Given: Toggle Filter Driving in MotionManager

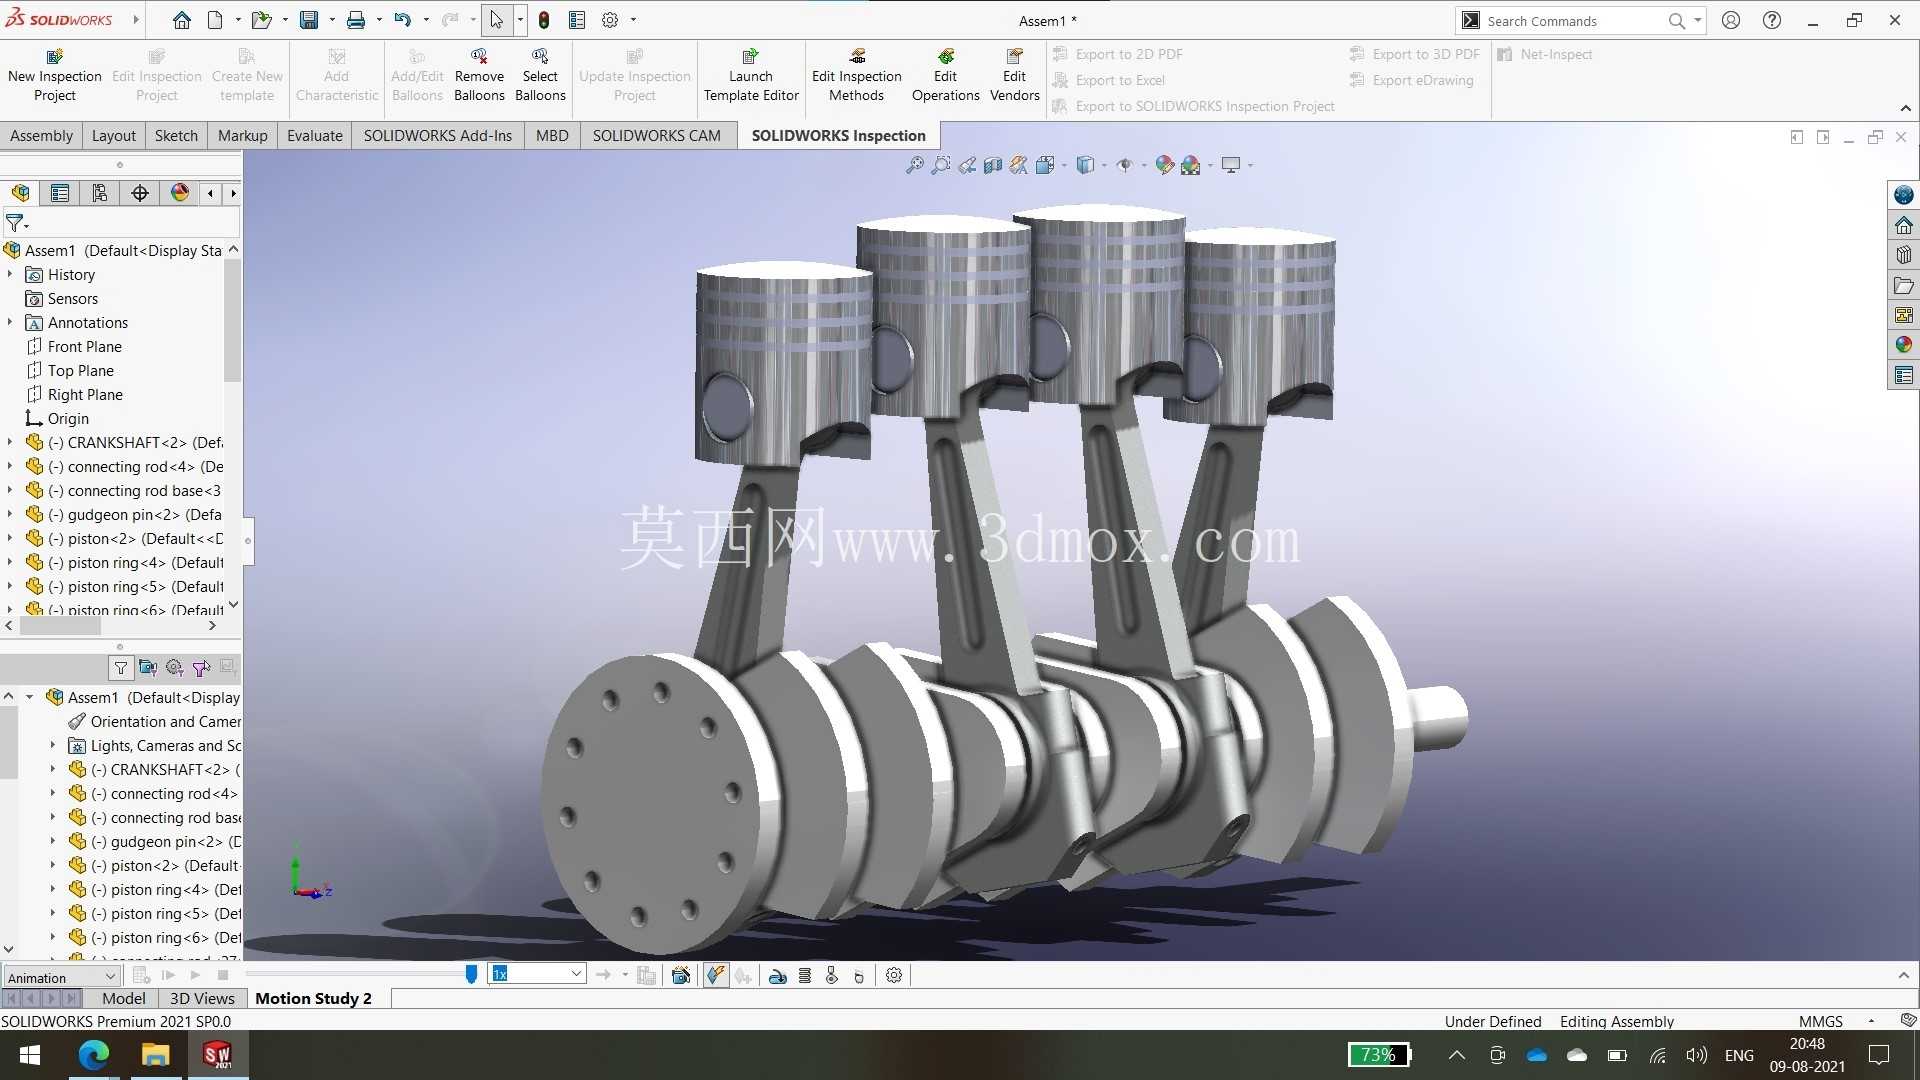Looking at the screenshot, I should pyautogui.click(x=175, y=667).
